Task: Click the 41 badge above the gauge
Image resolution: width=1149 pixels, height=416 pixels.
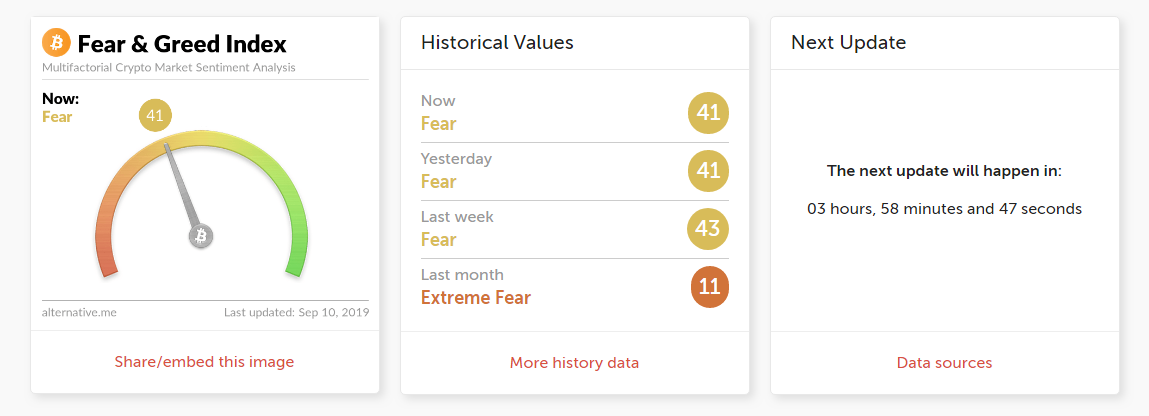Action: click(155, 115)
